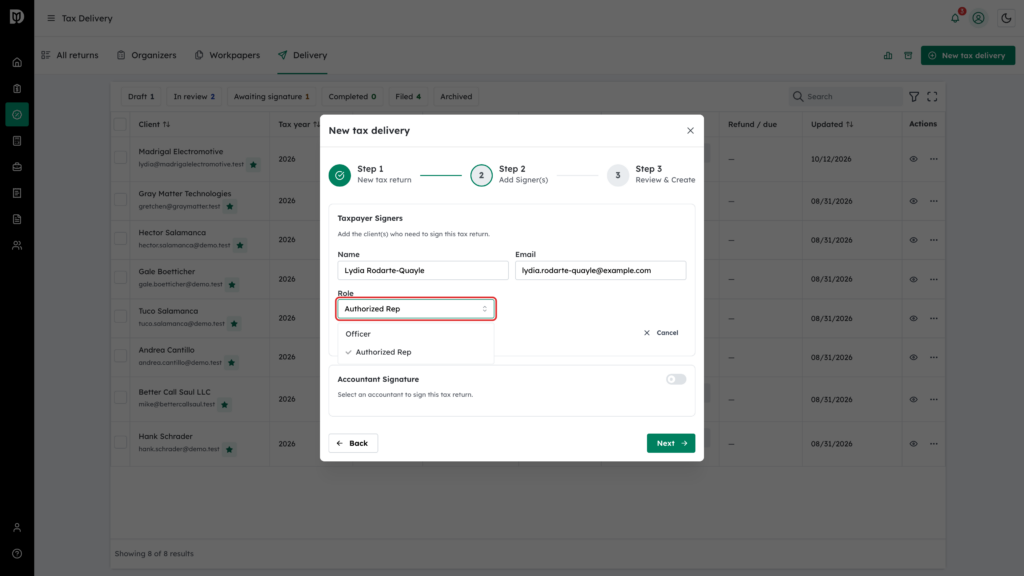1024x576 pixels.
Task: Click the New tax delivery button
Action: pos(968,56)
